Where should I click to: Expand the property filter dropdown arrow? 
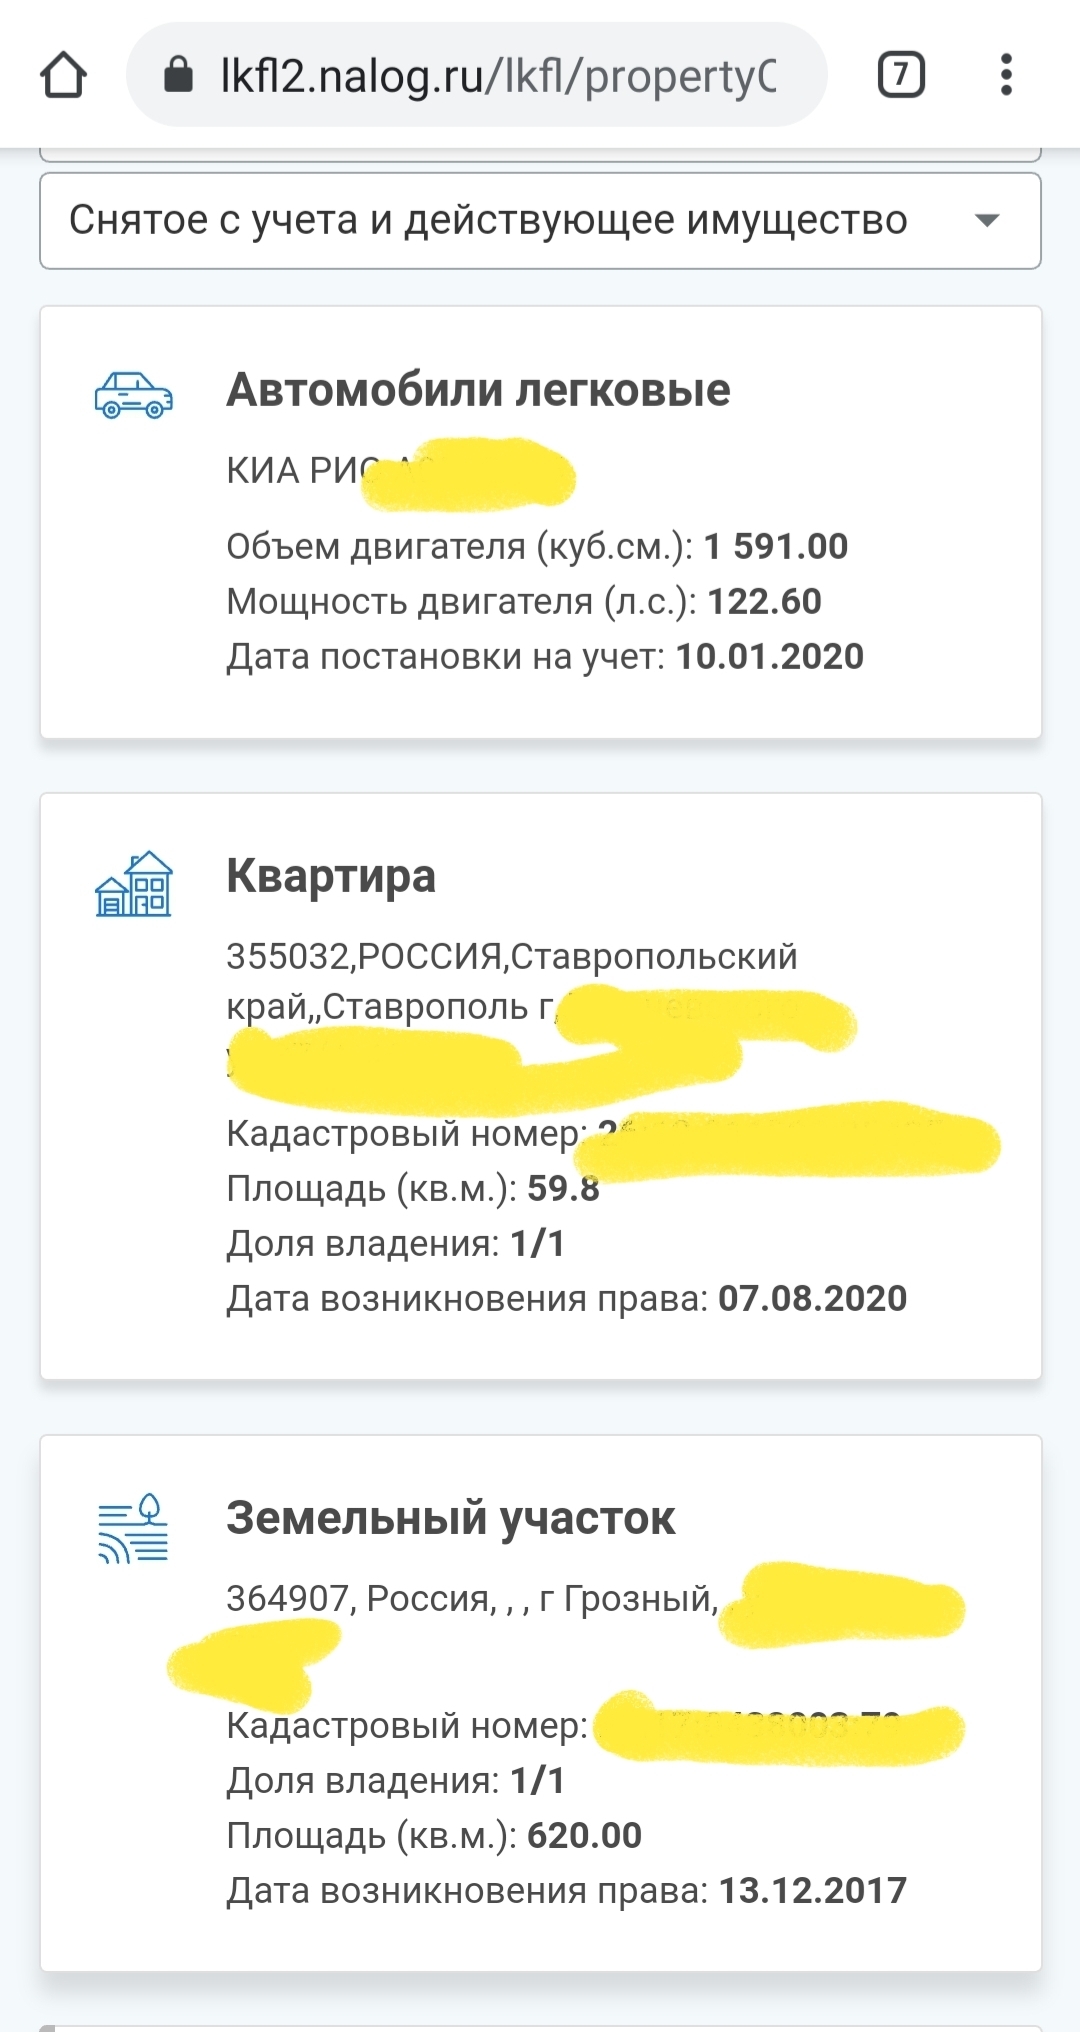click(x=987, y=220)
